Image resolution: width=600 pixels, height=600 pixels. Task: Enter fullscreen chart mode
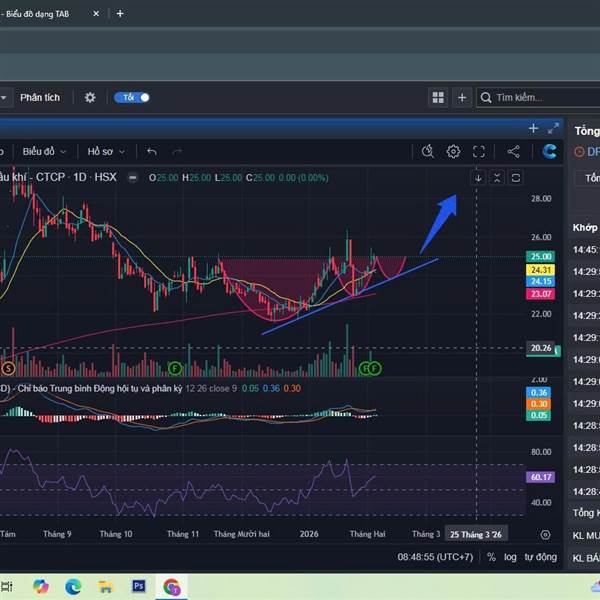click(x=479, y=151)
